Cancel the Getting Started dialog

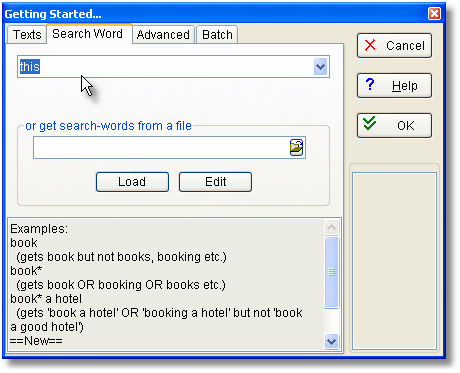(394, 46)
